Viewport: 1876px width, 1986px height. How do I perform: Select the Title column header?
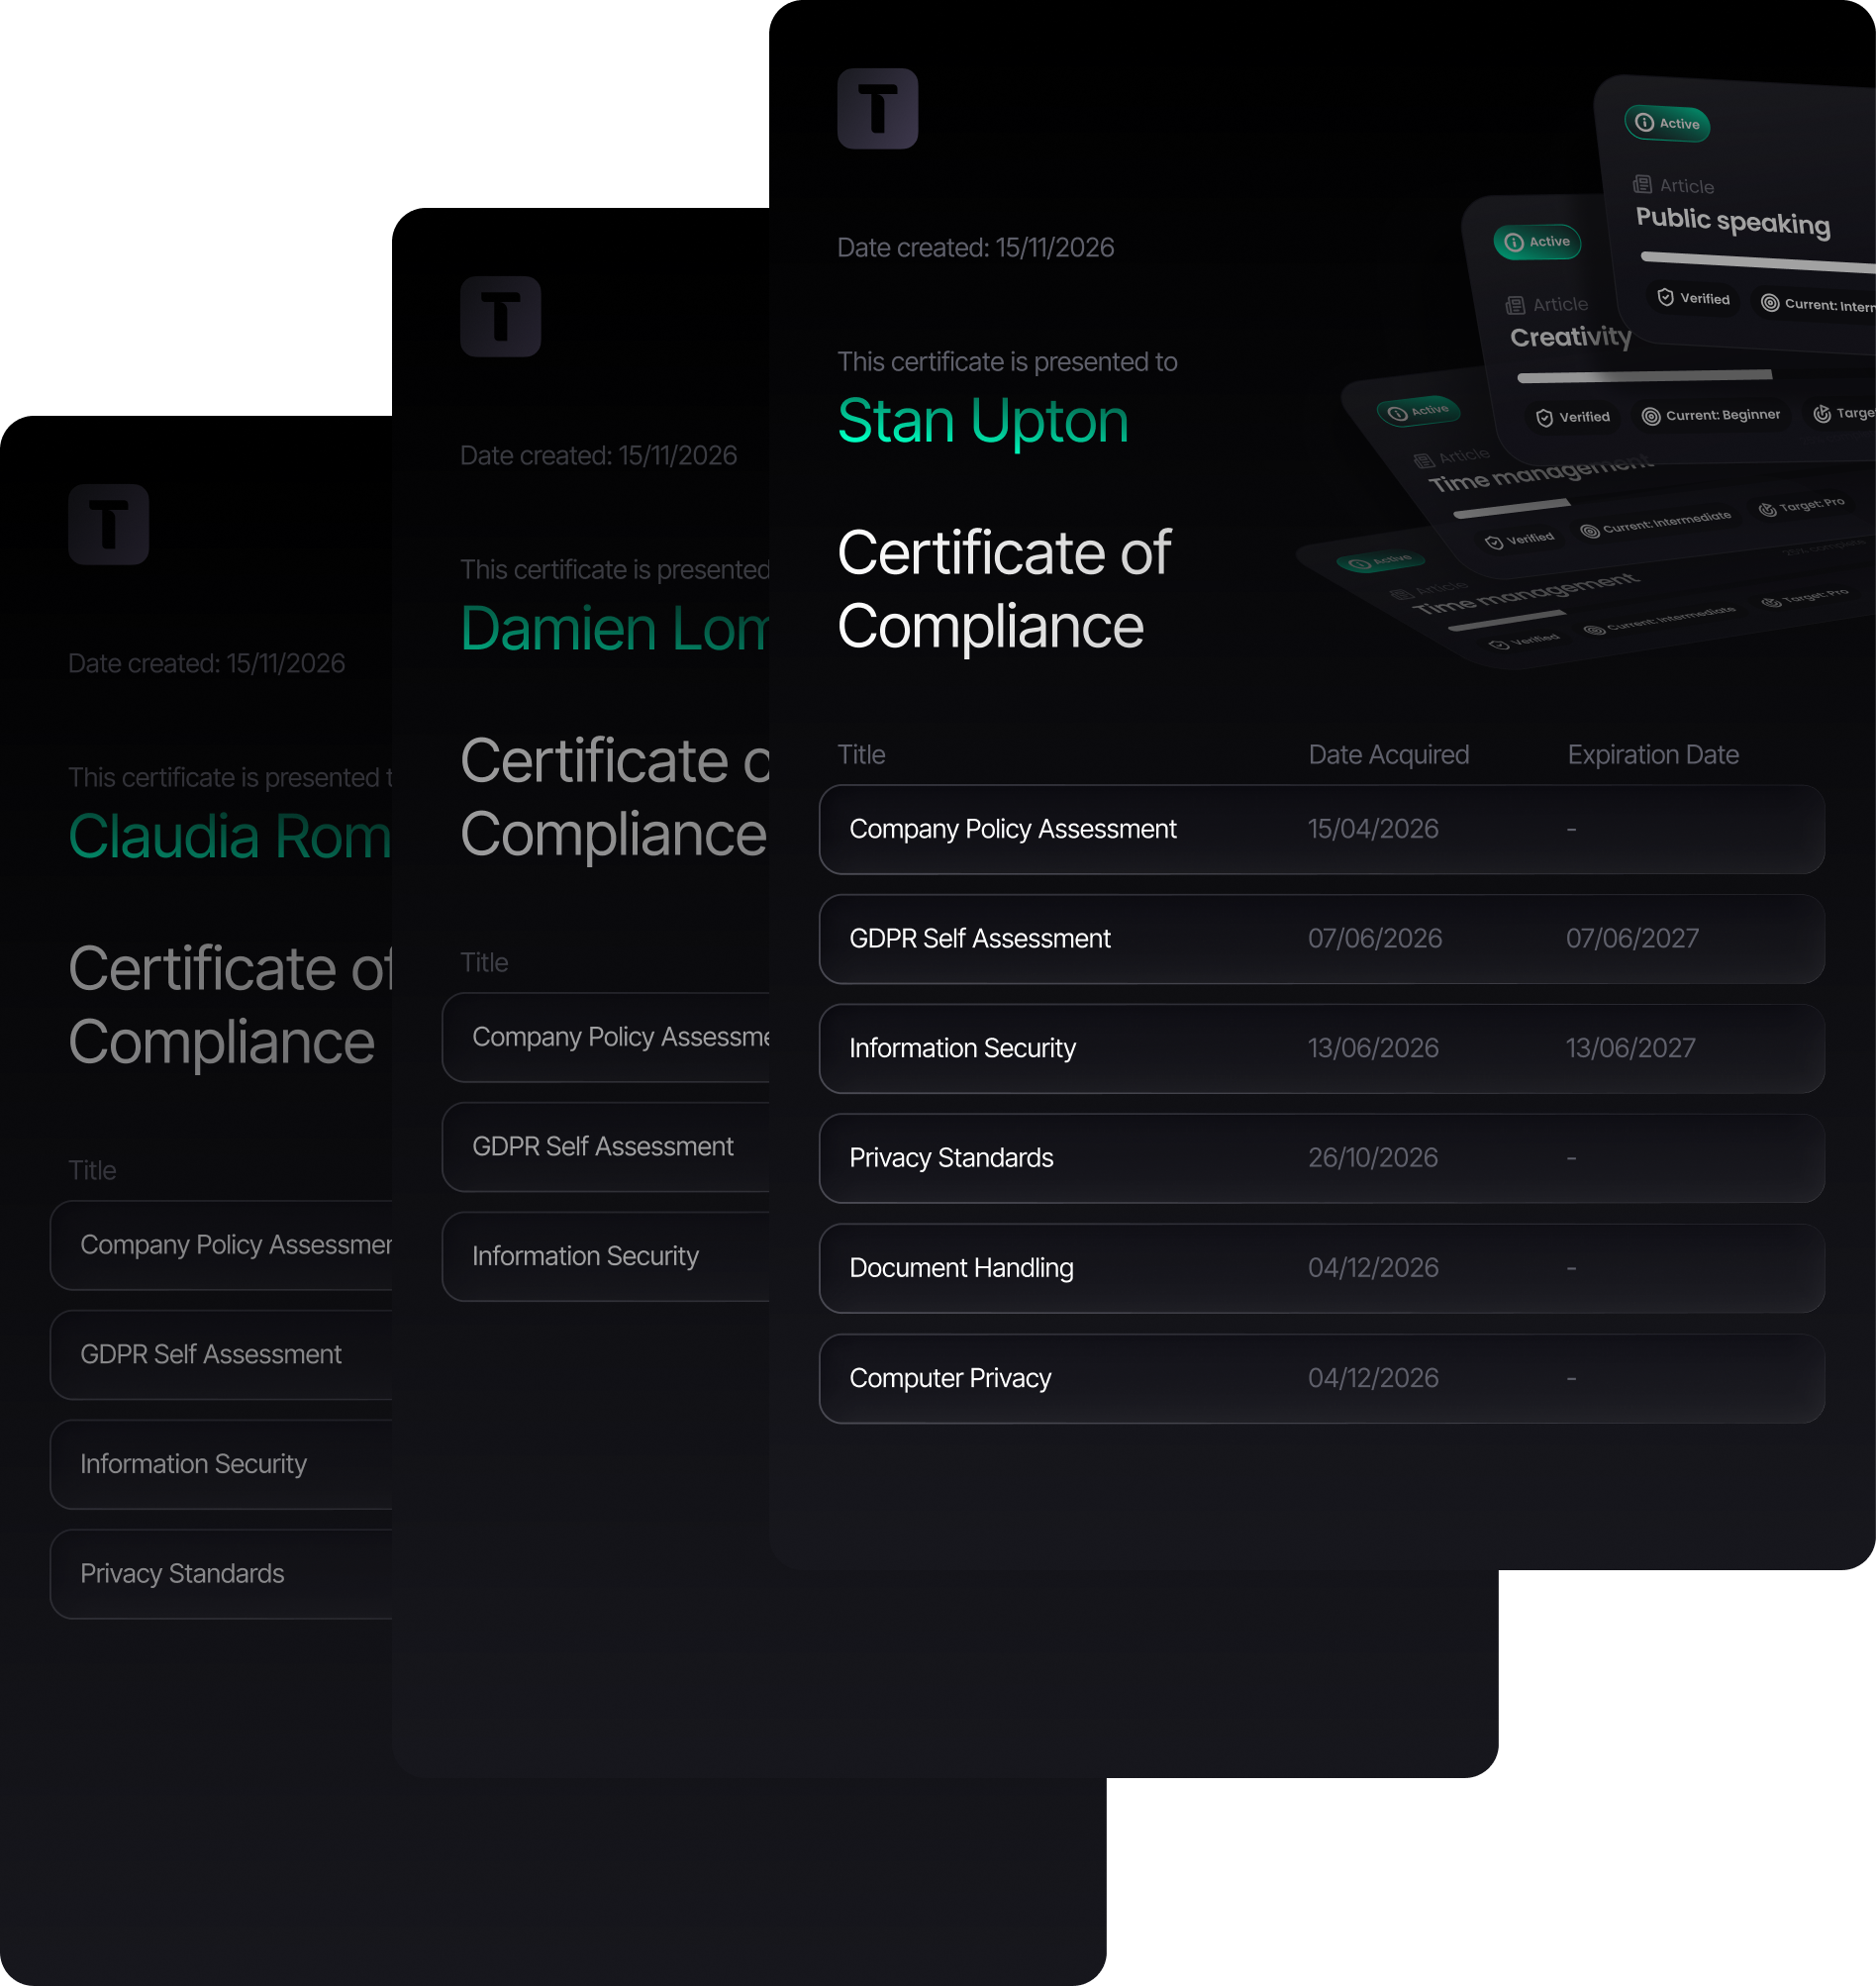(x=861, y=754)
